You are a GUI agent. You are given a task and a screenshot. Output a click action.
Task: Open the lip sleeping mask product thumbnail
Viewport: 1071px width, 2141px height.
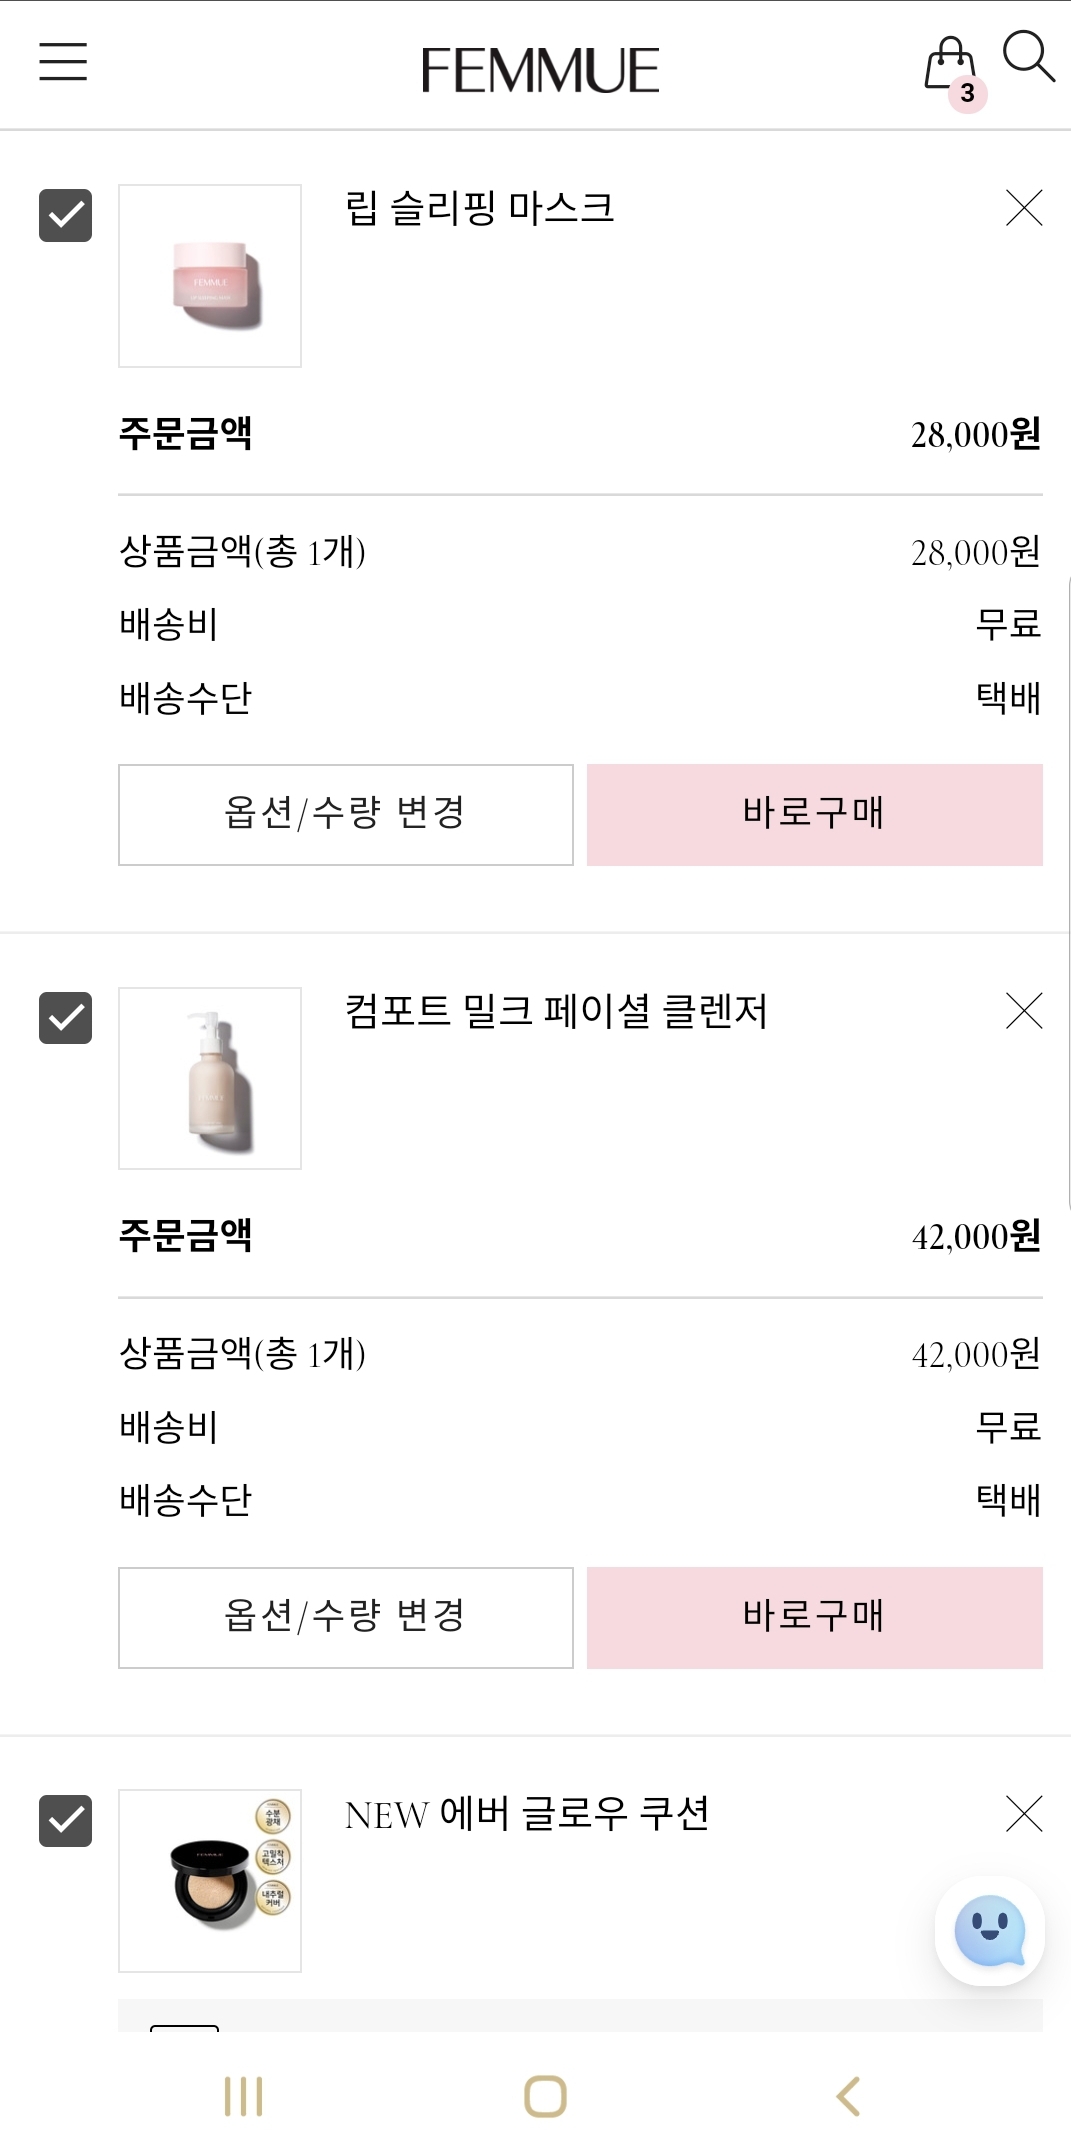[x=210, y=276]
